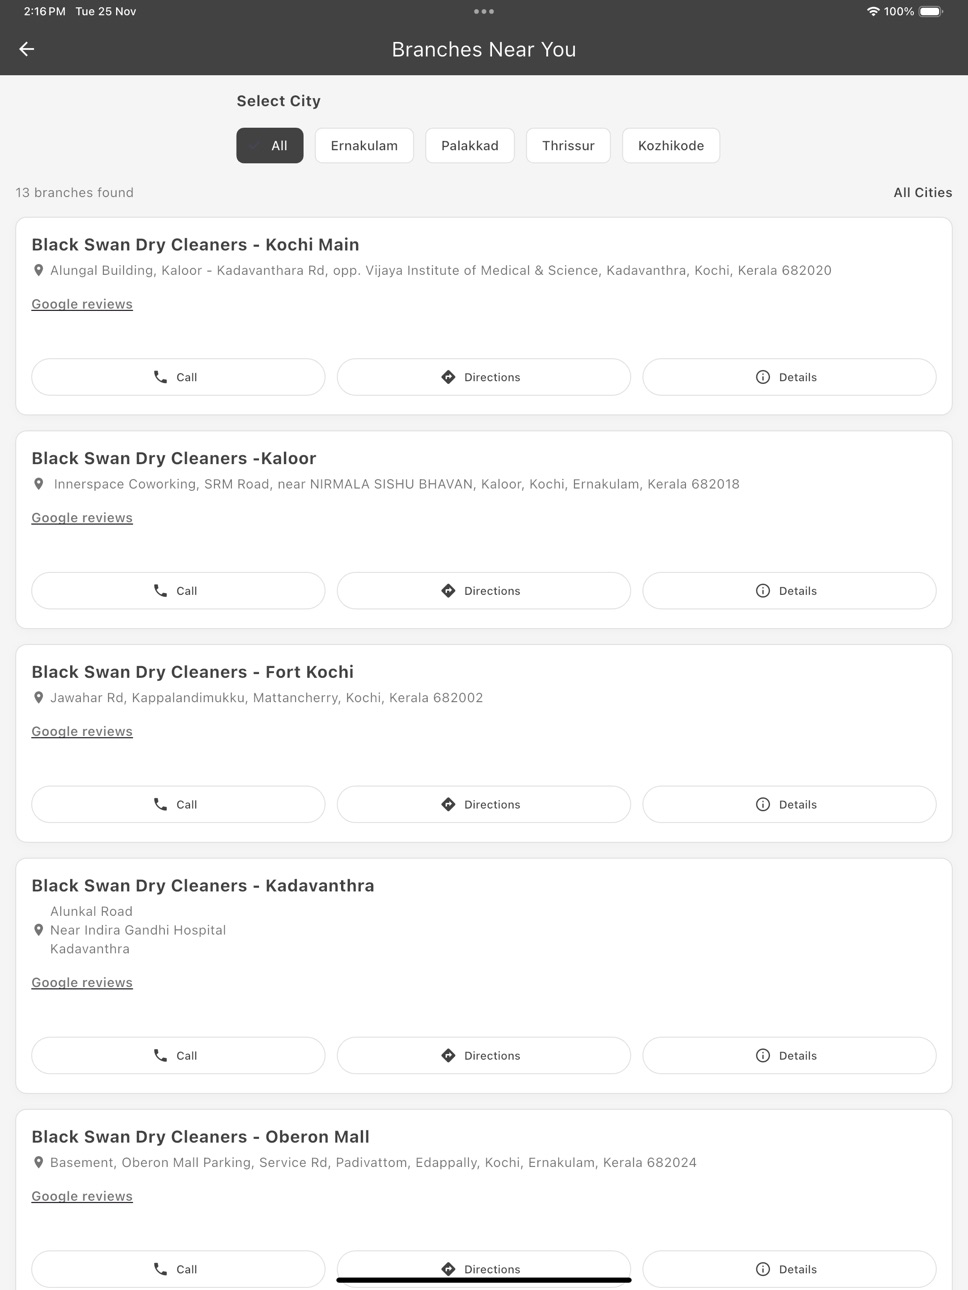Select the All city filter chip
Image resolution: width=968 pixels, height=1290 pixels.
270,145
